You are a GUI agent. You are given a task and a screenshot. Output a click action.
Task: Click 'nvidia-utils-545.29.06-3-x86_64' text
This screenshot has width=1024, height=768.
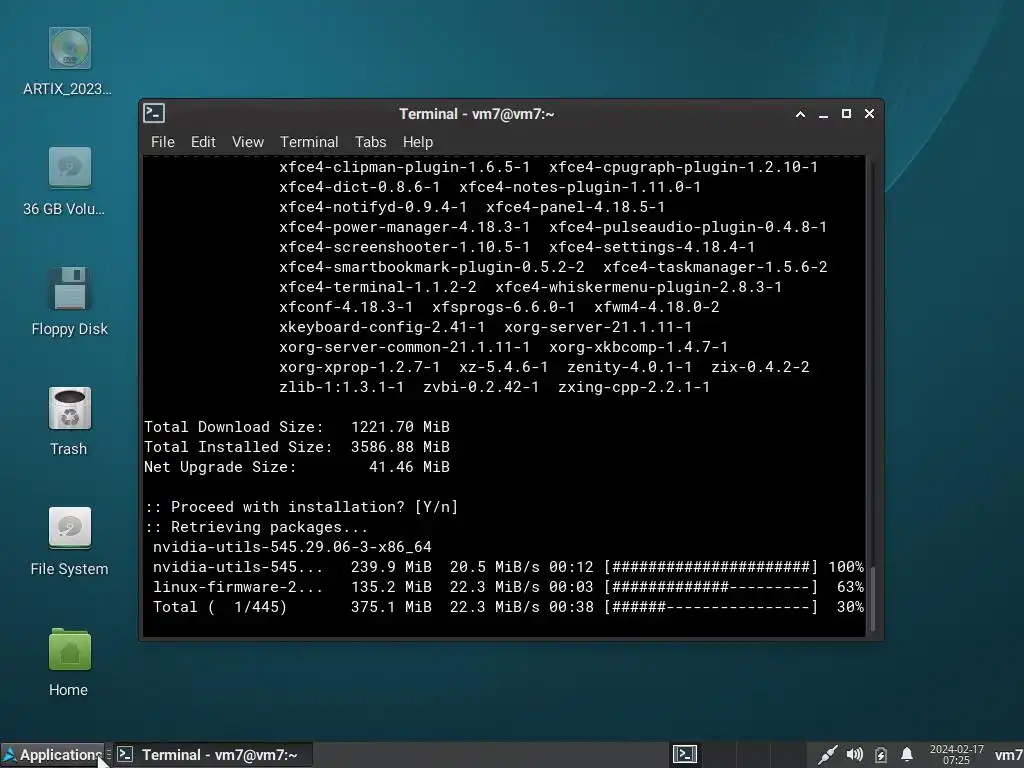click(292, 547)
